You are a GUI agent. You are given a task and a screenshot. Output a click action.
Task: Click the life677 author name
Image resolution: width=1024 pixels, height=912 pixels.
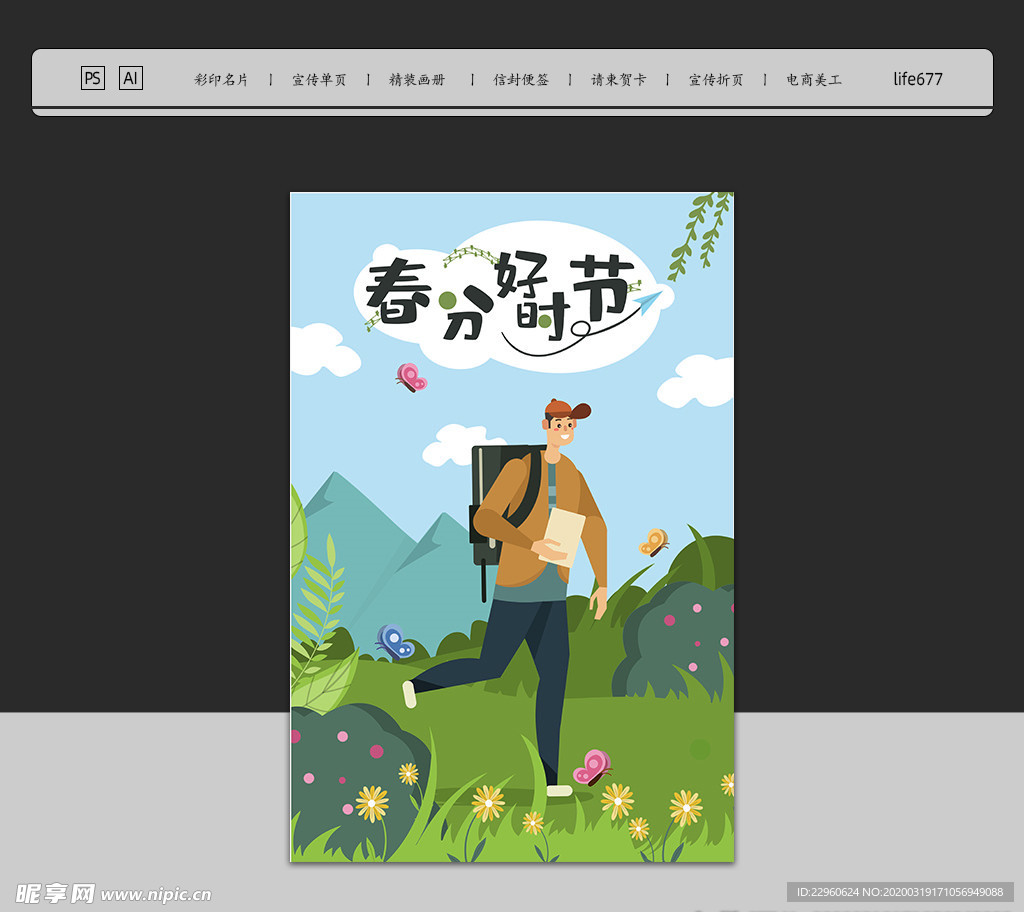pos(917,79)
